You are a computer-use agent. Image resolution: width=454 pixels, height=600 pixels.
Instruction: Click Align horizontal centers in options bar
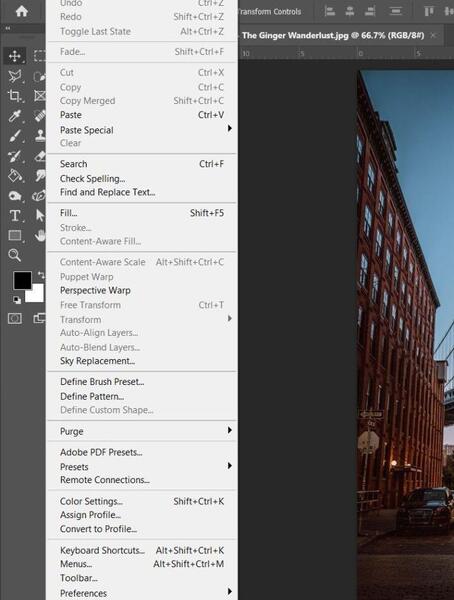point(349,11)
